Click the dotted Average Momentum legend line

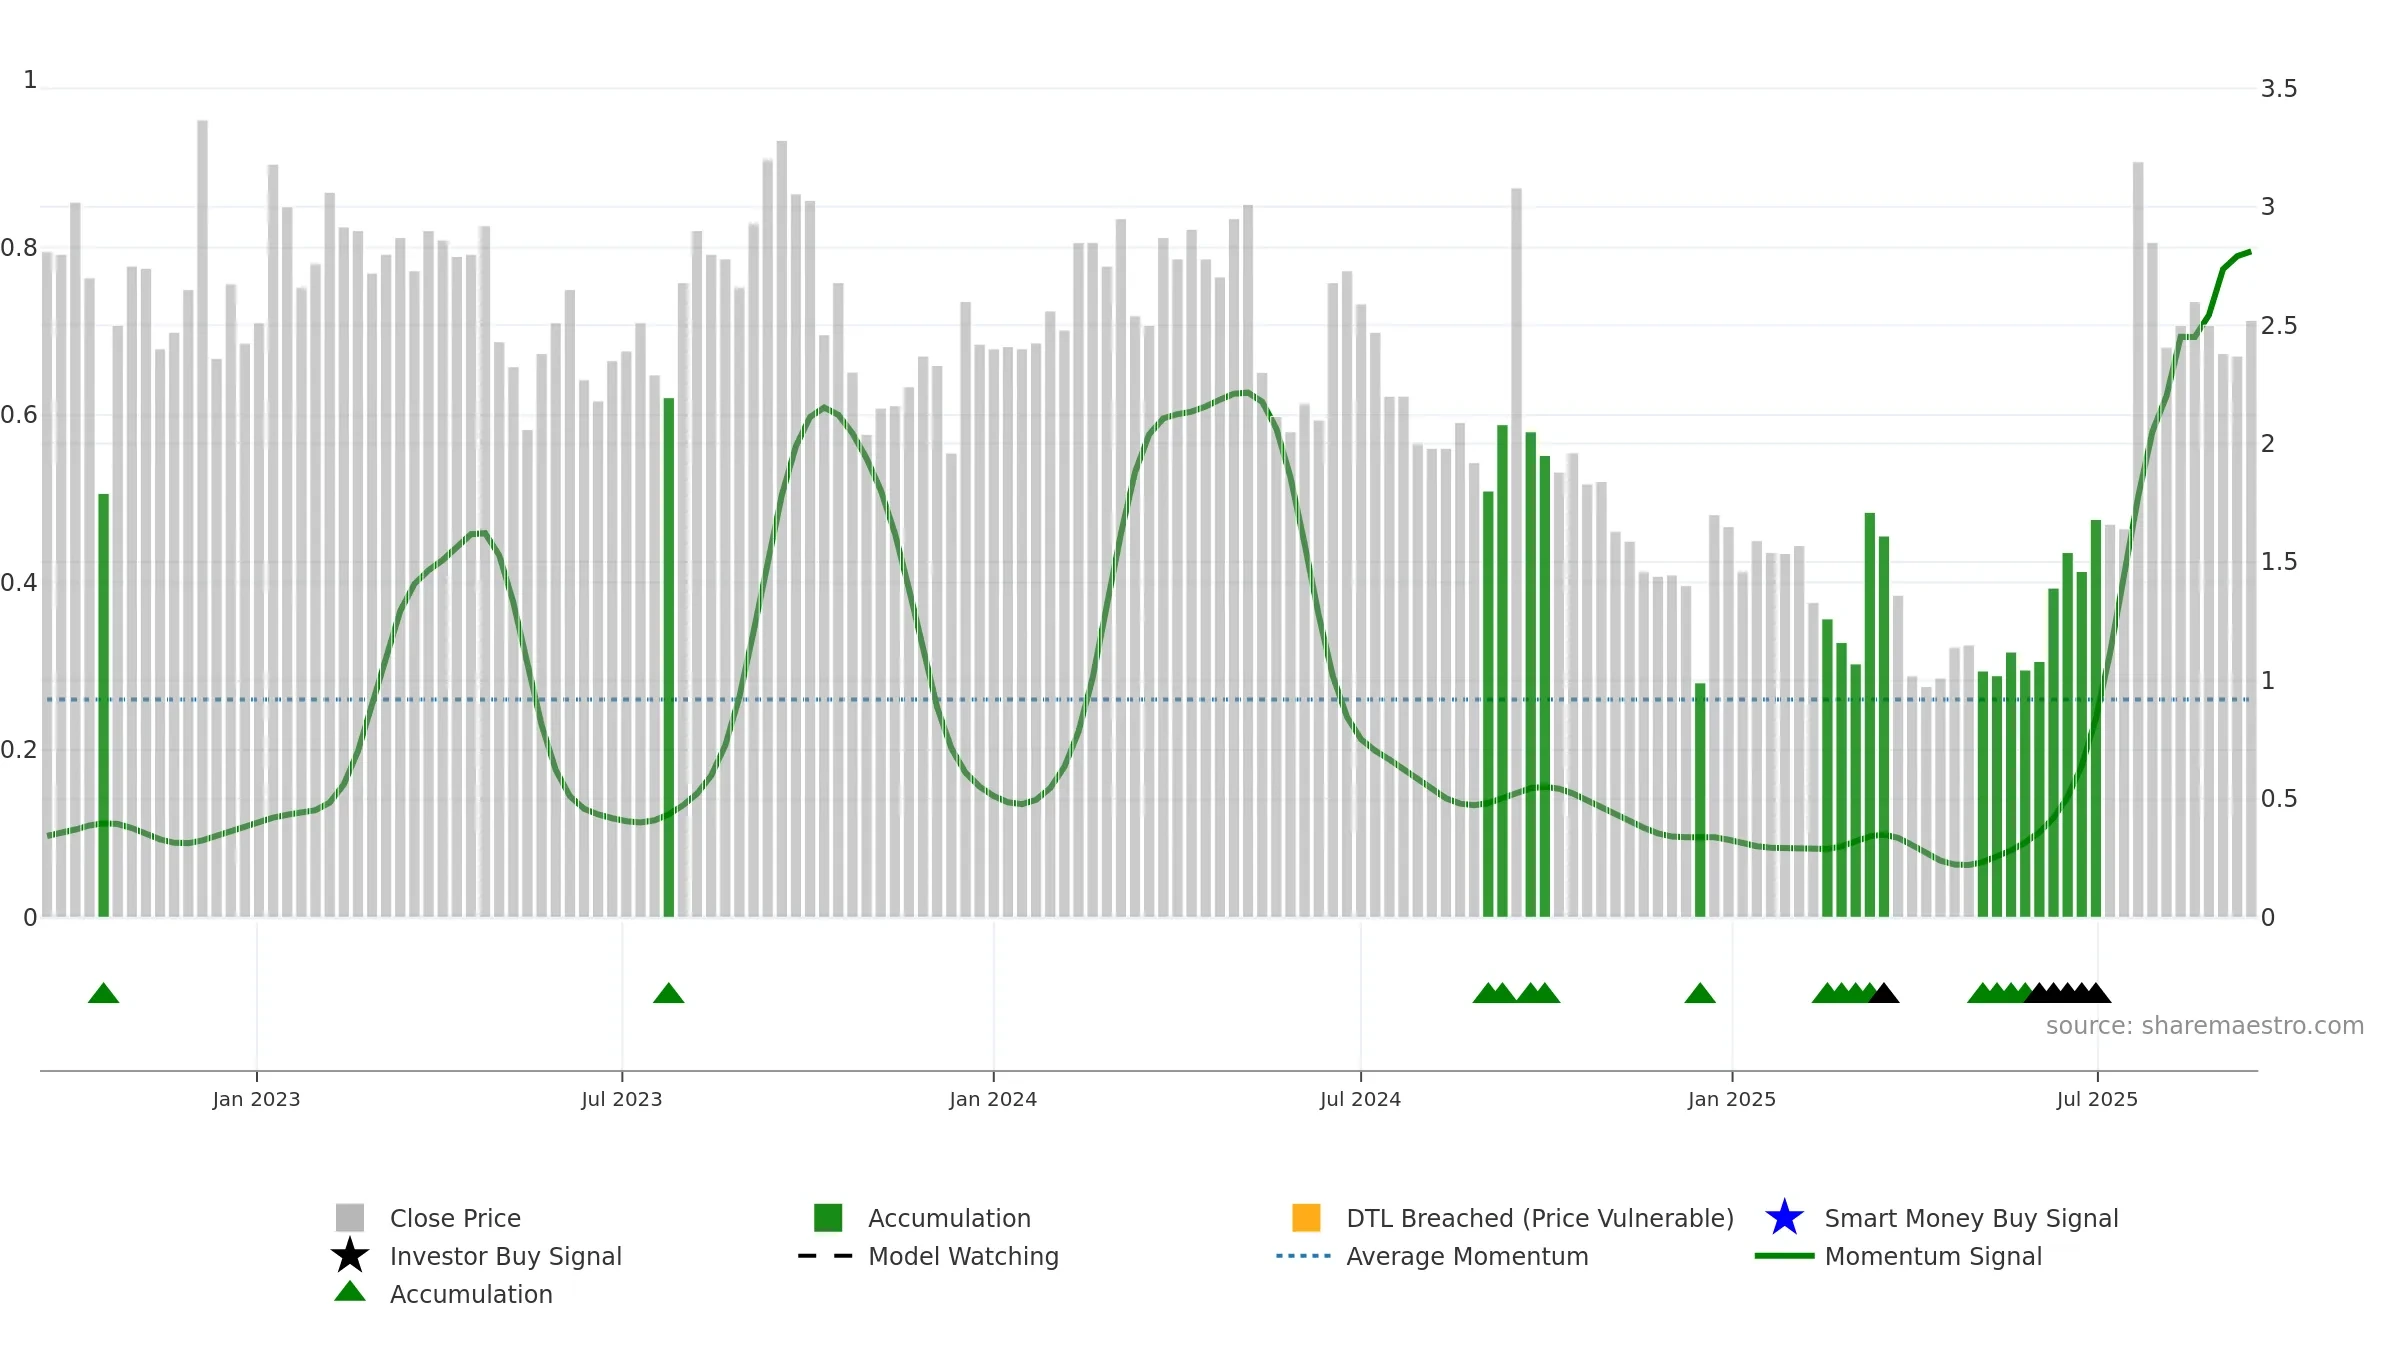click(x=1304, y=1256)
